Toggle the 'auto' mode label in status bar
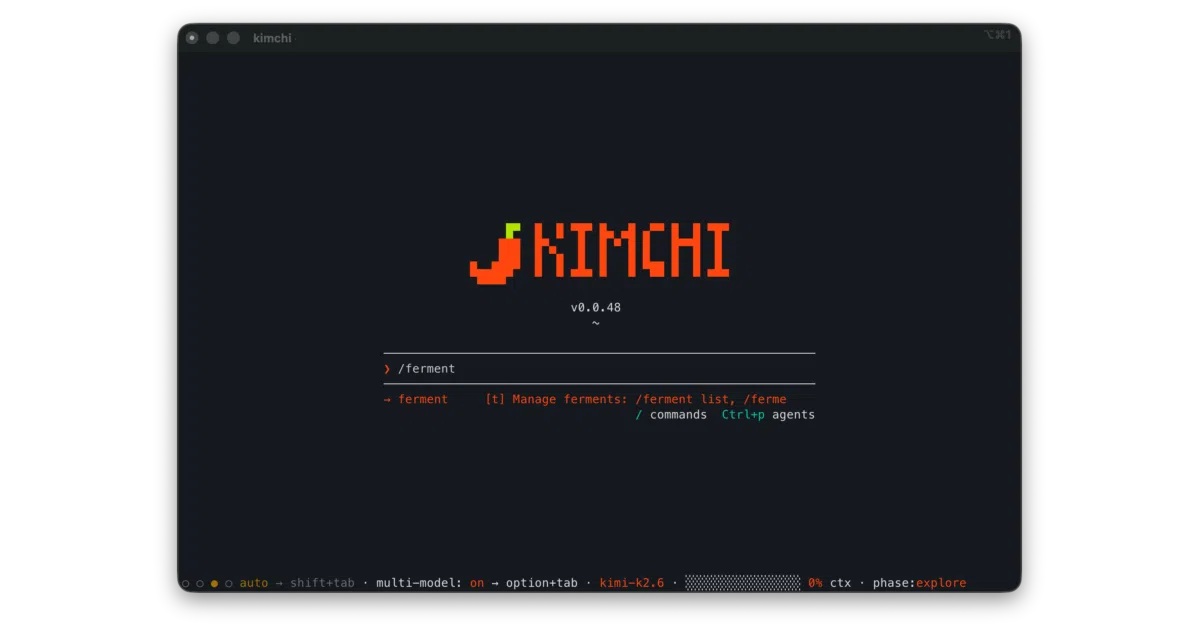 point(254,583)
